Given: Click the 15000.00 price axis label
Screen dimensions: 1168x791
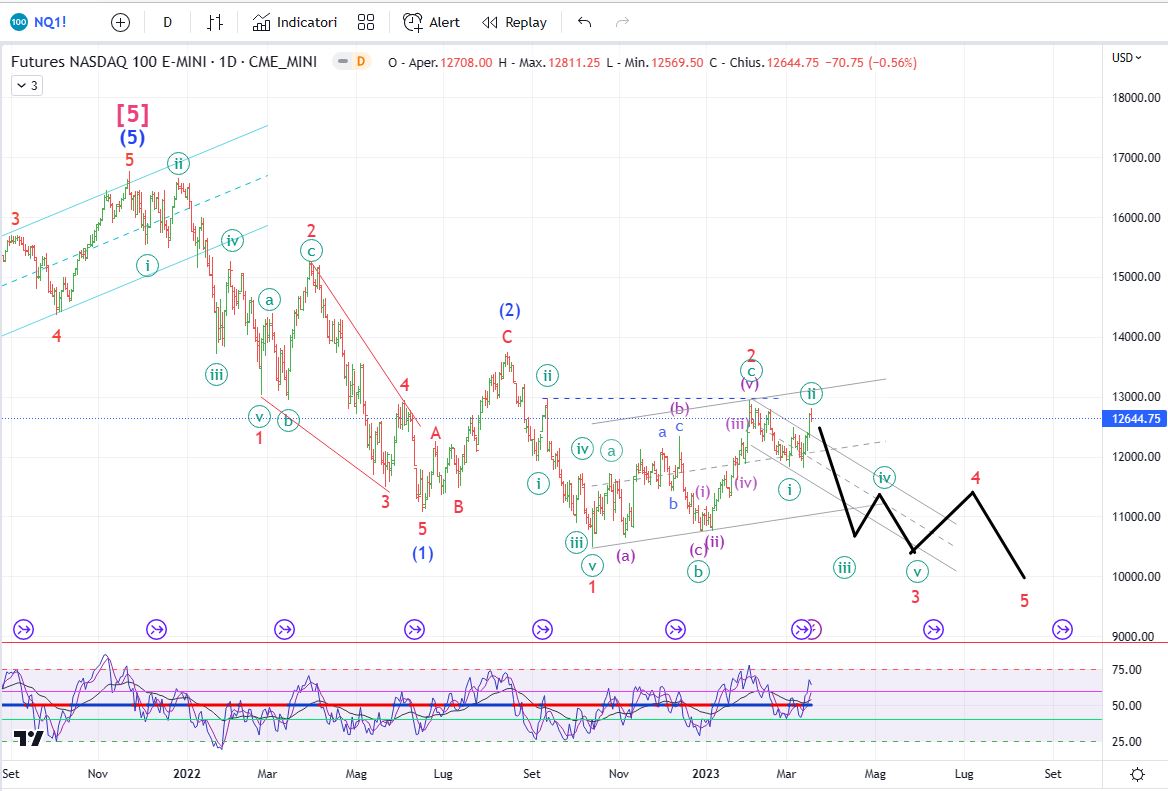Looking at the screenshot, I should click(x=1136, y=276).
